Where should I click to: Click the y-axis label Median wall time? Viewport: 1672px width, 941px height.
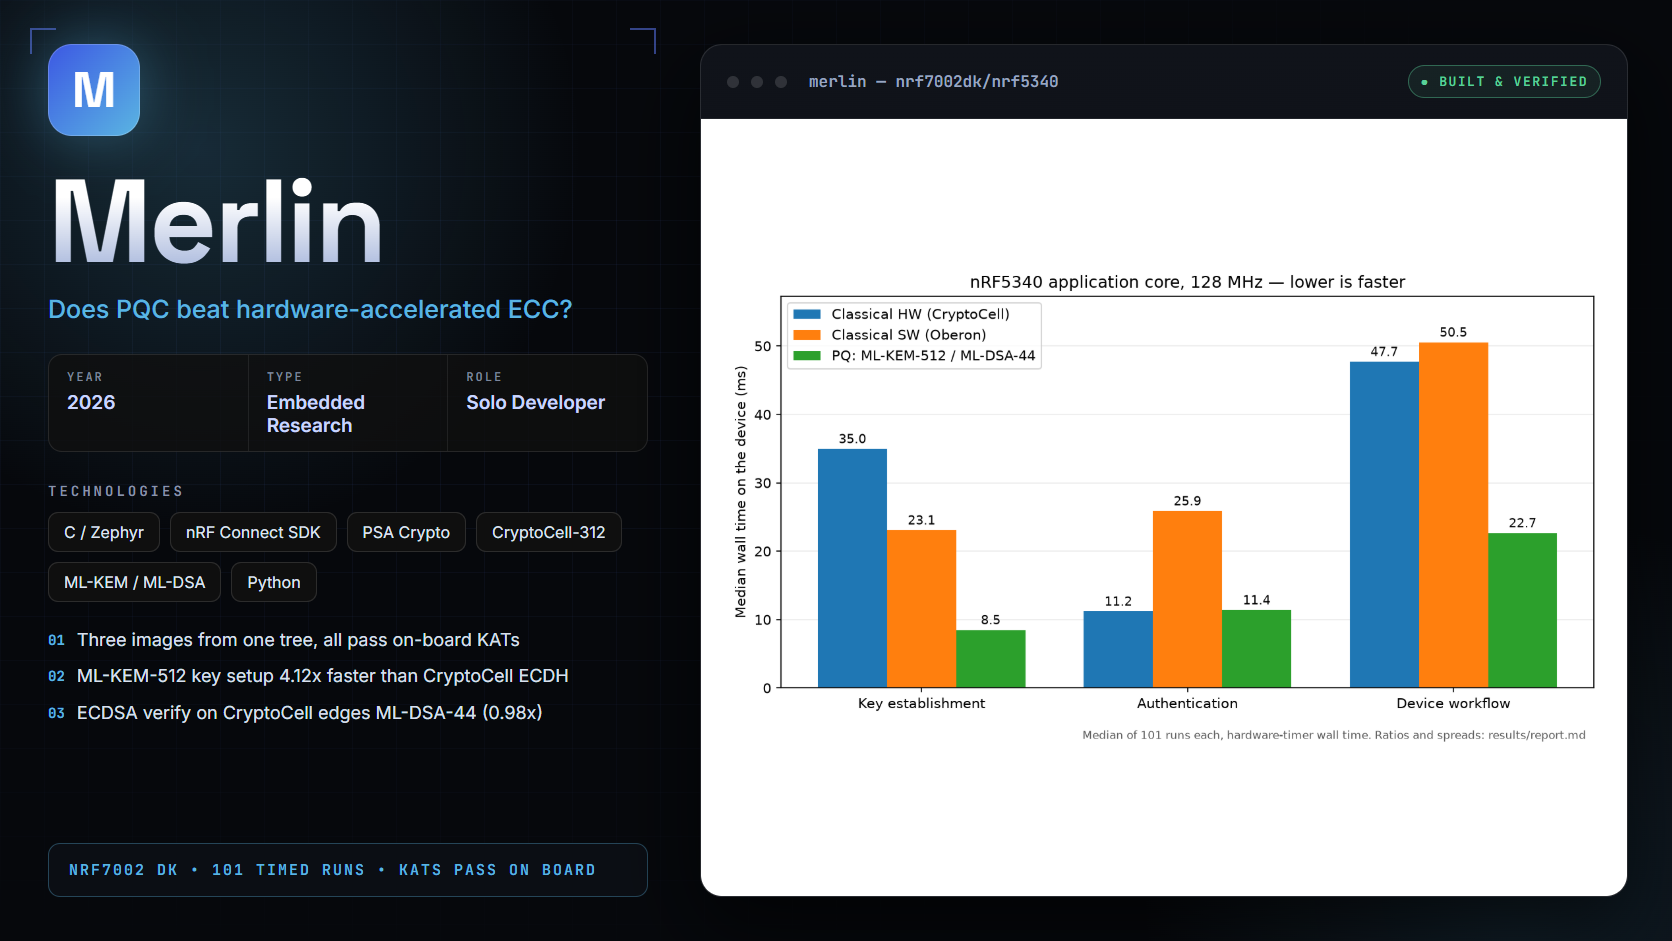pos(741,492)
